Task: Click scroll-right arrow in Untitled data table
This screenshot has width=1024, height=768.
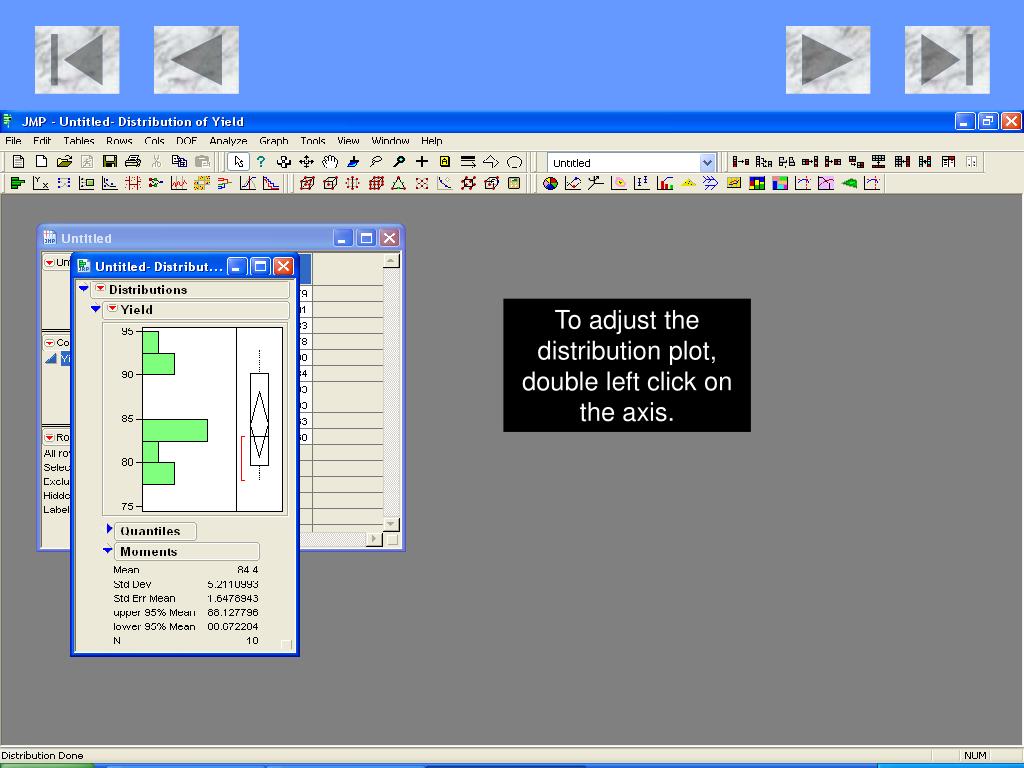Action: pyautogui.click(x=374, y=539)
